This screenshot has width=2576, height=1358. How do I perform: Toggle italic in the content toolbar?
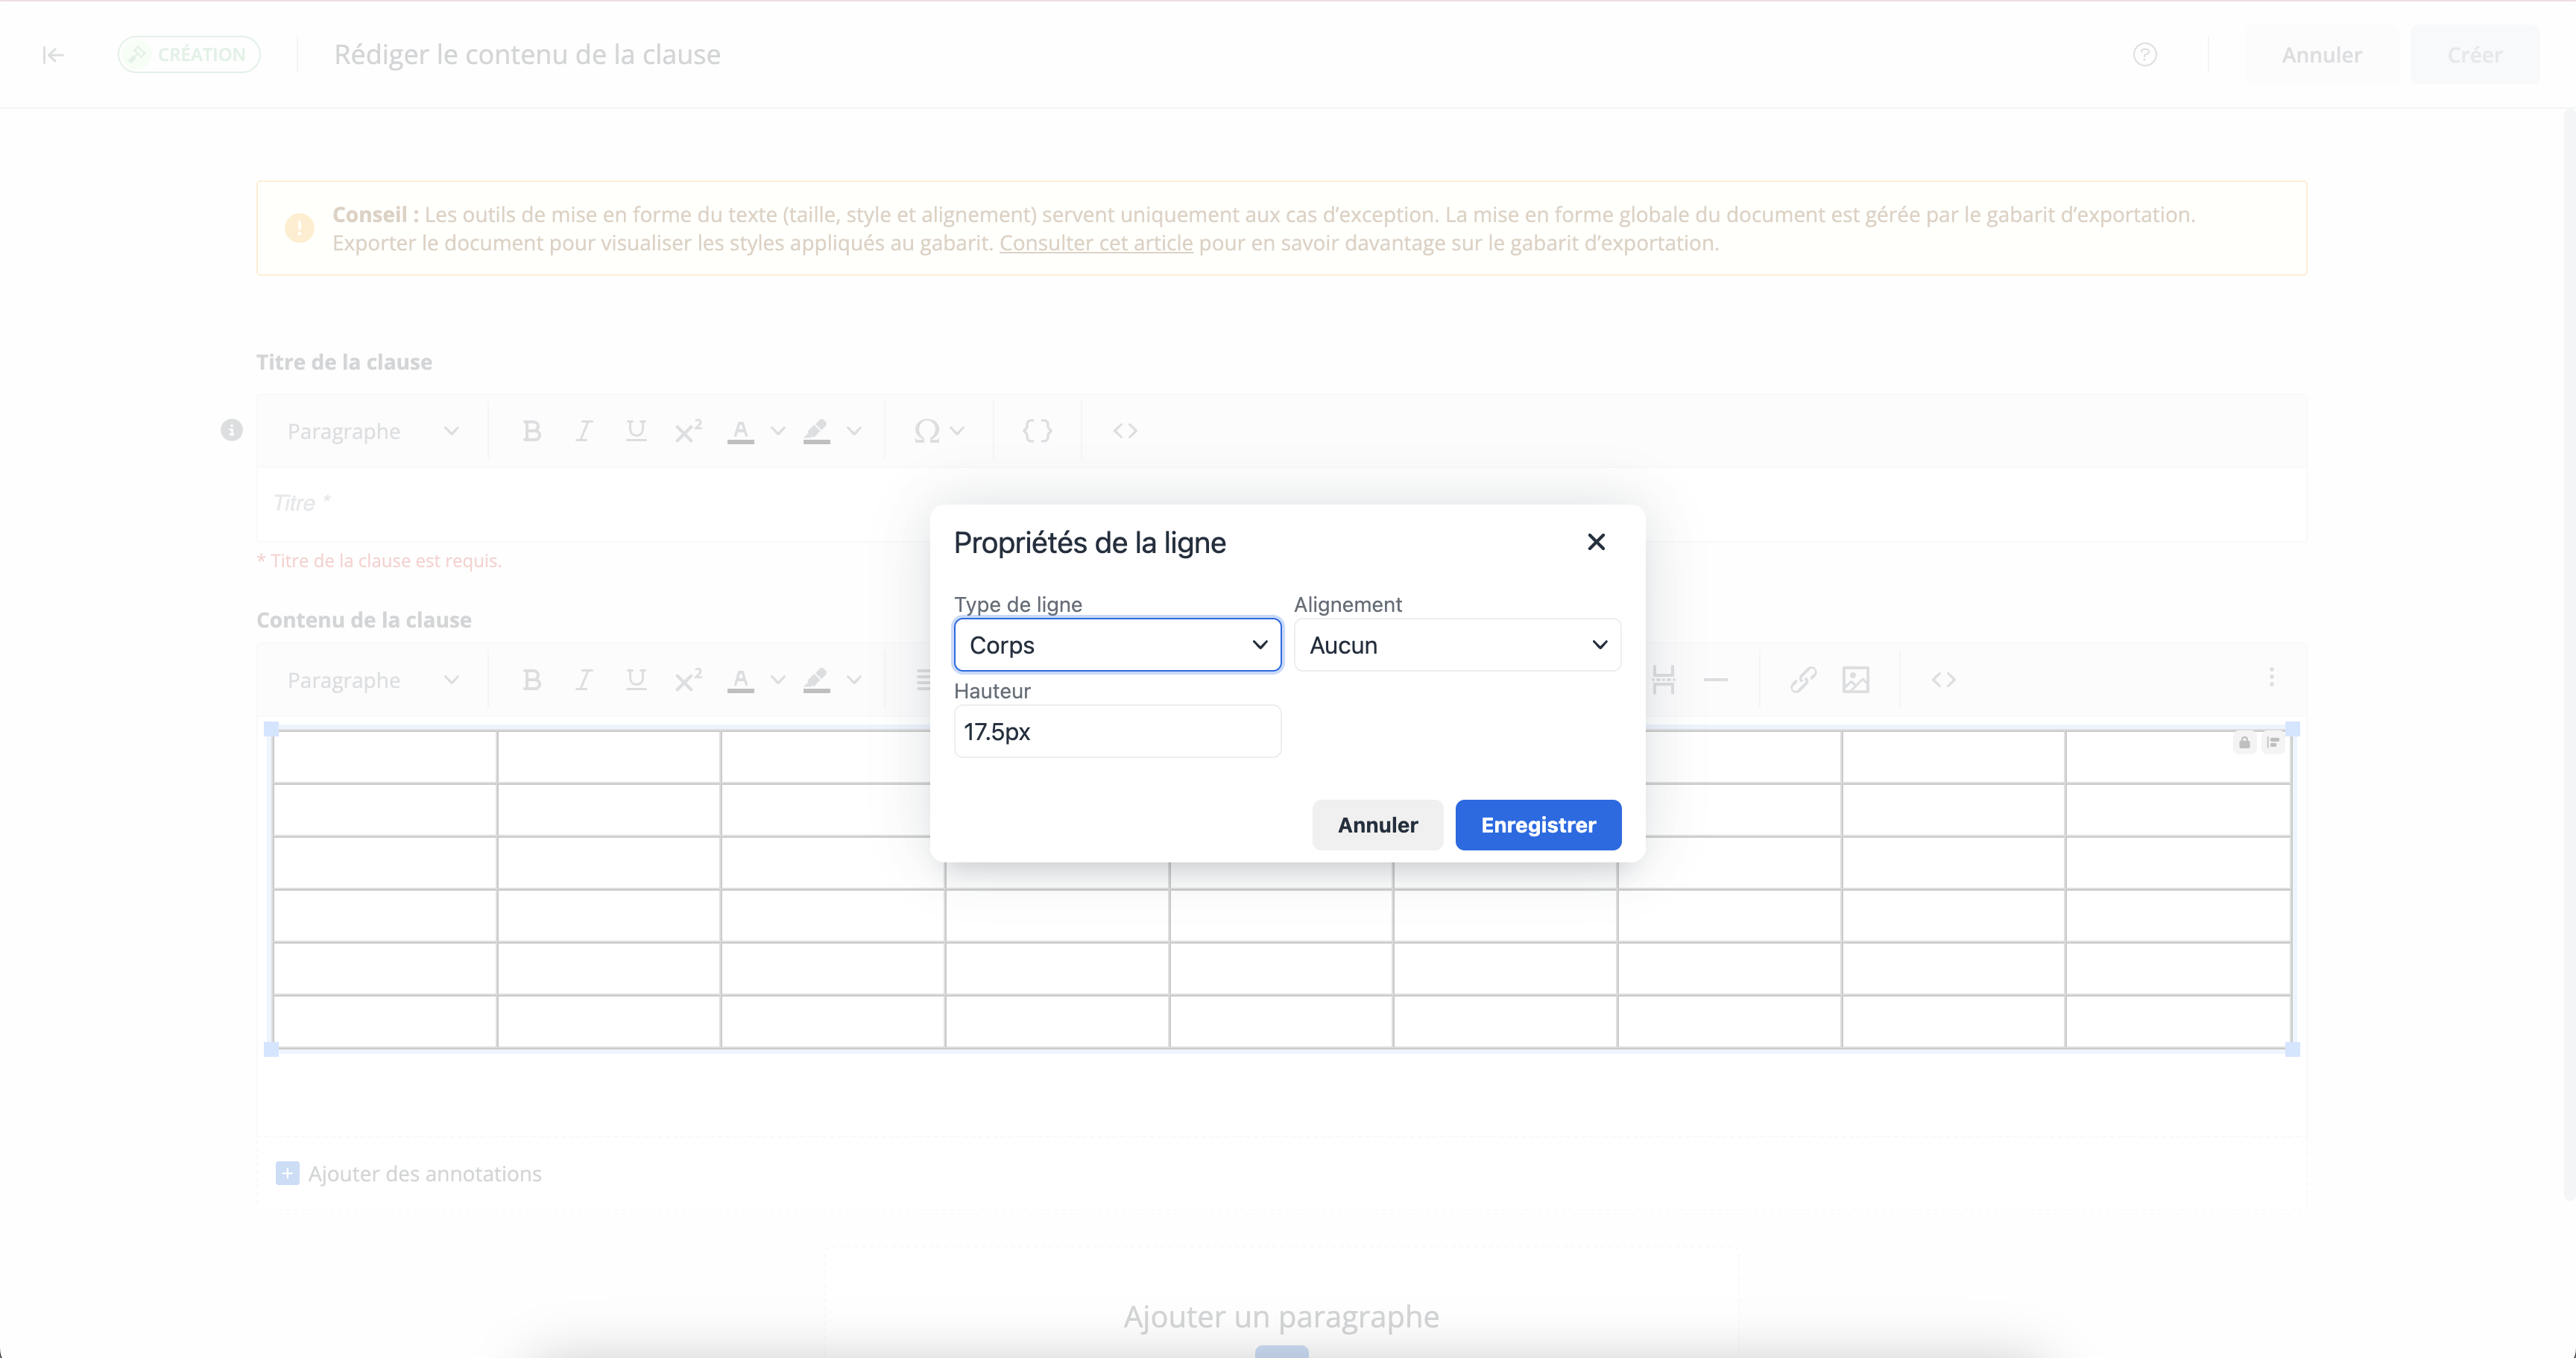pos(583,680)
